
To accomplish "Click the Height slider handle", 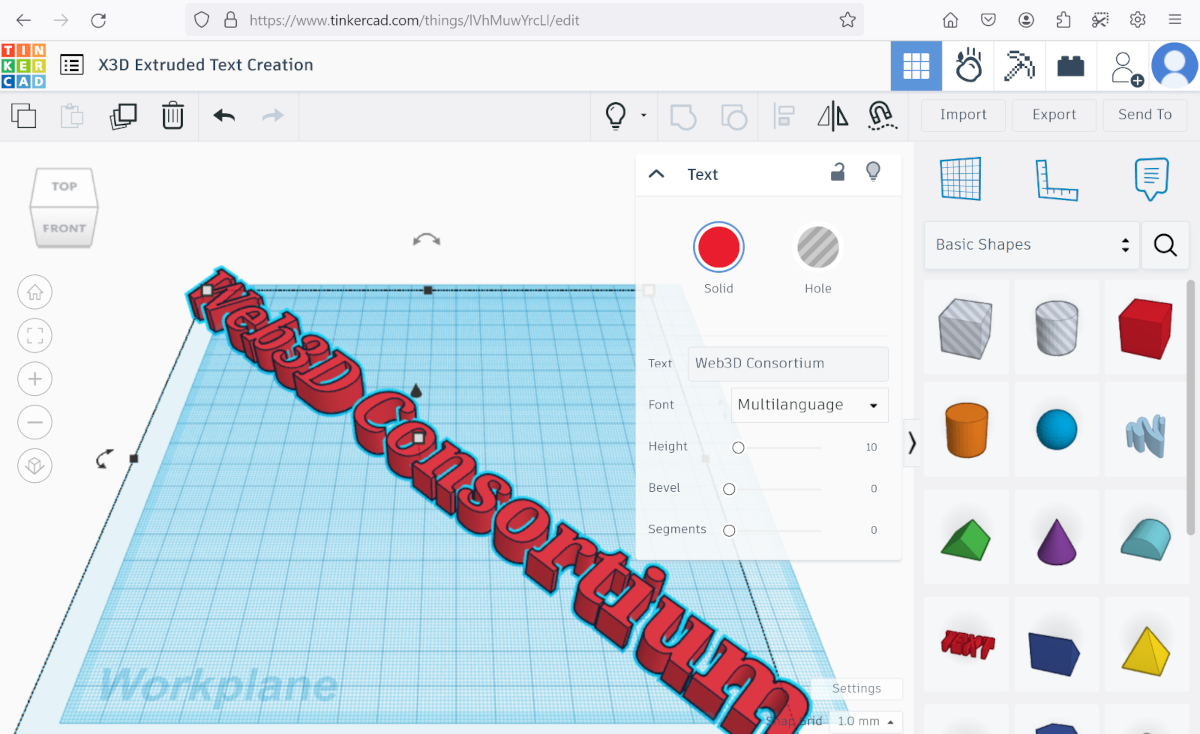I will click(738, 448).
